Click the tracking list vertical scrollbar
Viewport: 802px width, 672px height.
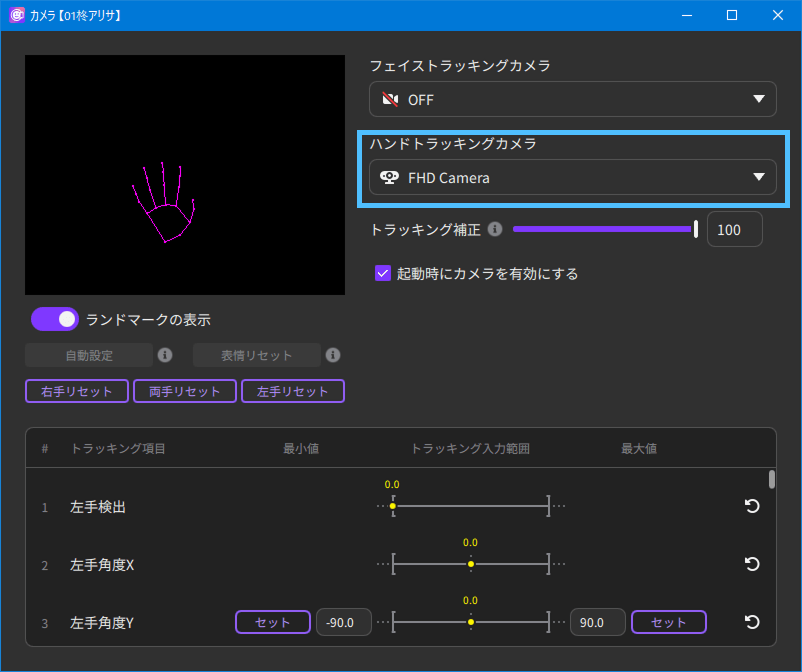pos(771,480)
